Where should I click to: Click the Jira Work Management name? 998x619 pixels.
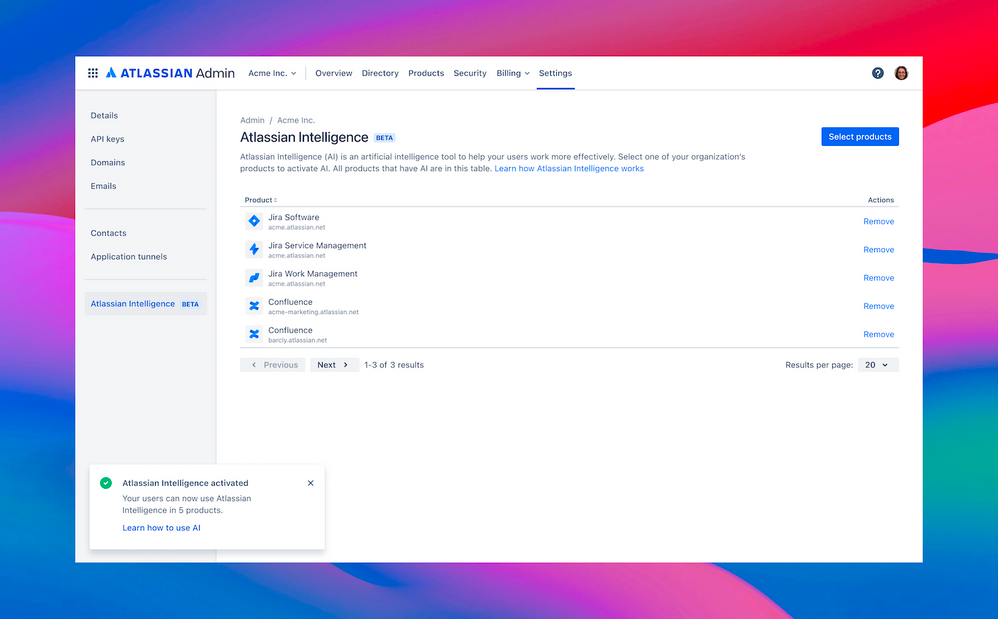(313, 274)
